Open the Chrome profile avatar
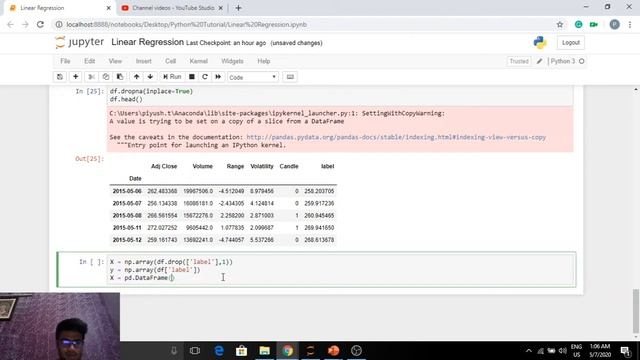The image size is (640, 360). click(614, 24)
